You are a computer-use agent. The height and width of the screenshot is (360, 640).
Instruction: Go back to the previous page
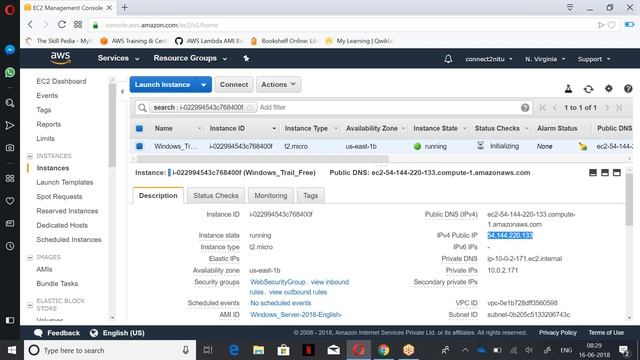[x=30, y=24]
